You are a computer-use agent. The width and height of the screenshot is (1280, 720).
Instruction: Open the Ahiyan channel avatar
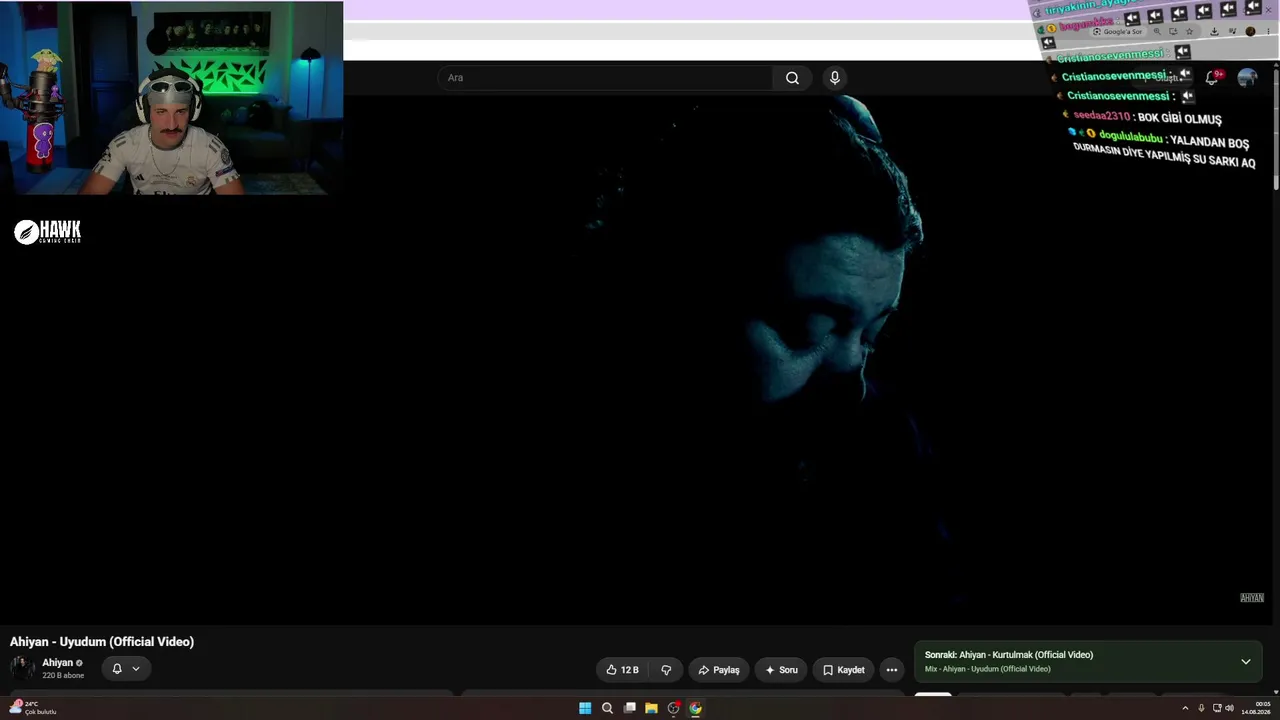pyautogui.click(x=22, y=668)
